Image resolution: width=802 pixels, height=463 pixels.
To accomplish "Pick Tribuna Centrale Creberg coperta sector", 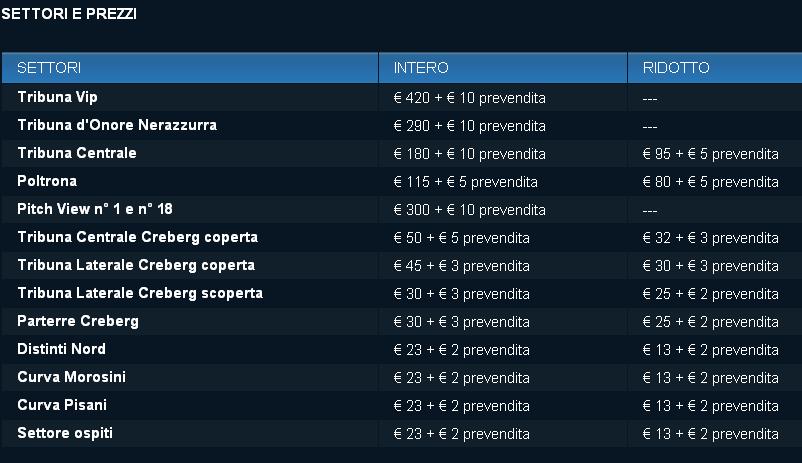I will tap(137, 237).
